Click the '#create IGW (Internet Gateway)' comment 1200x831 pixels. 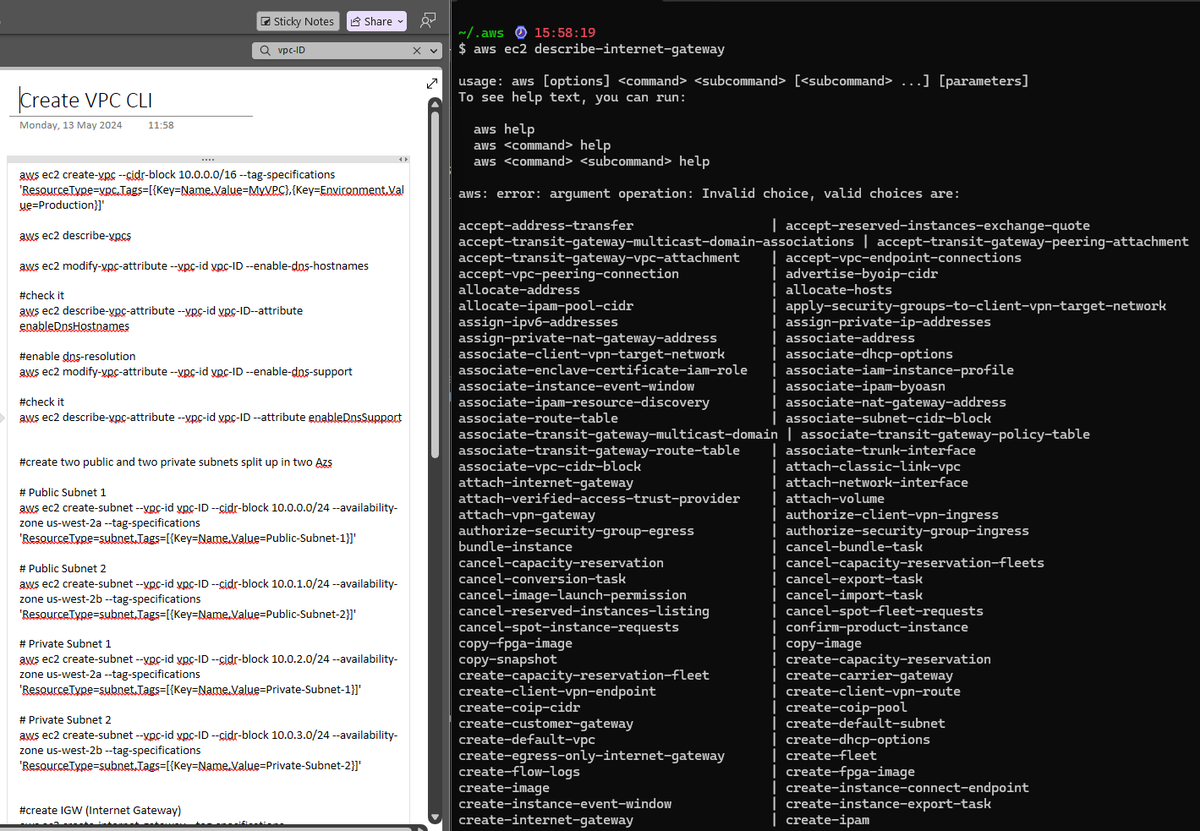[100, 810]
